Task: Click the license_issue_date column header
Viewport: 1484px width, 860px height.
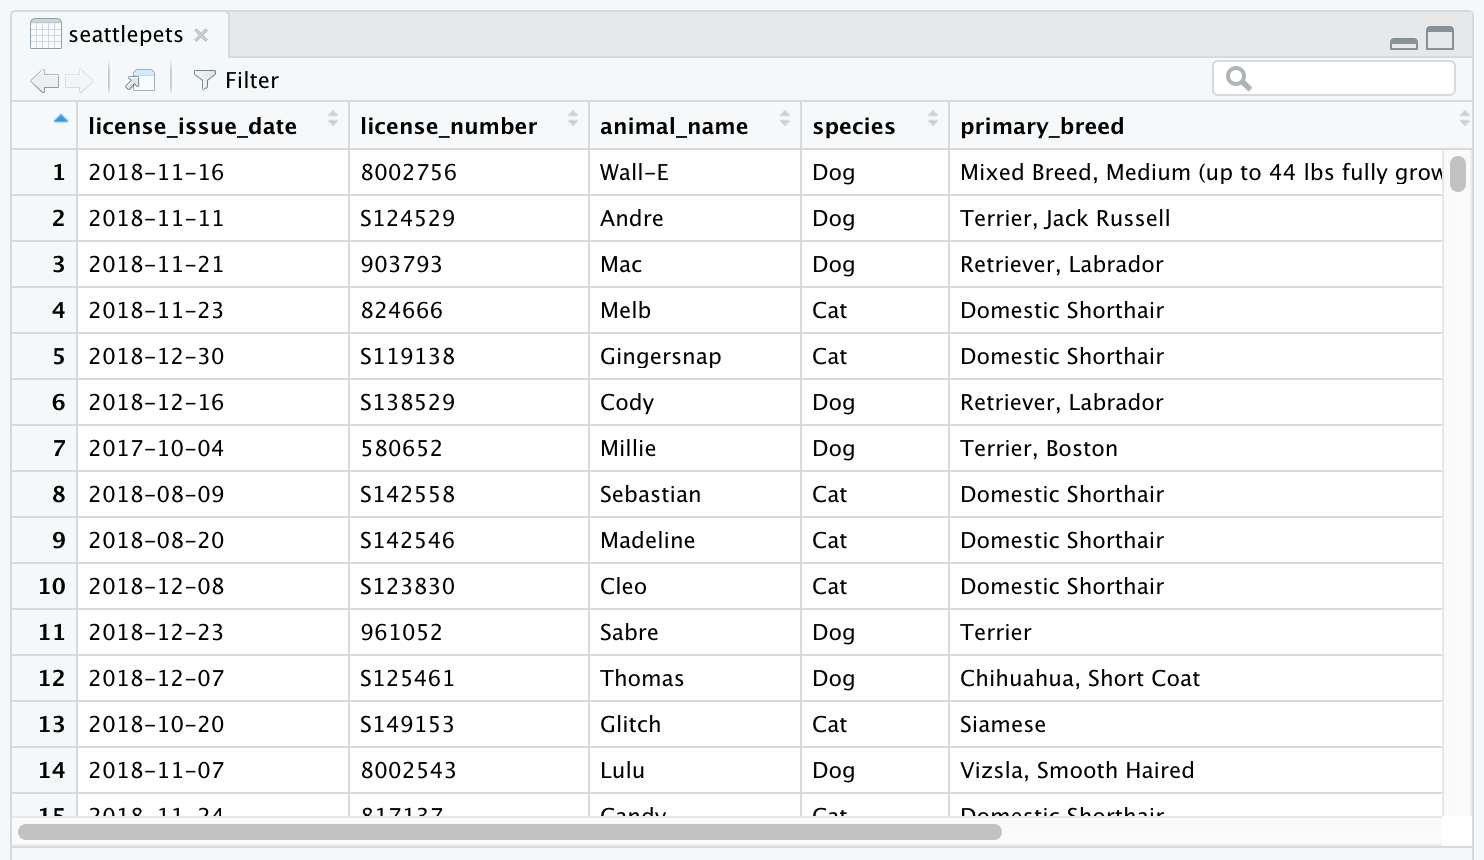Action: coord(190,125)
